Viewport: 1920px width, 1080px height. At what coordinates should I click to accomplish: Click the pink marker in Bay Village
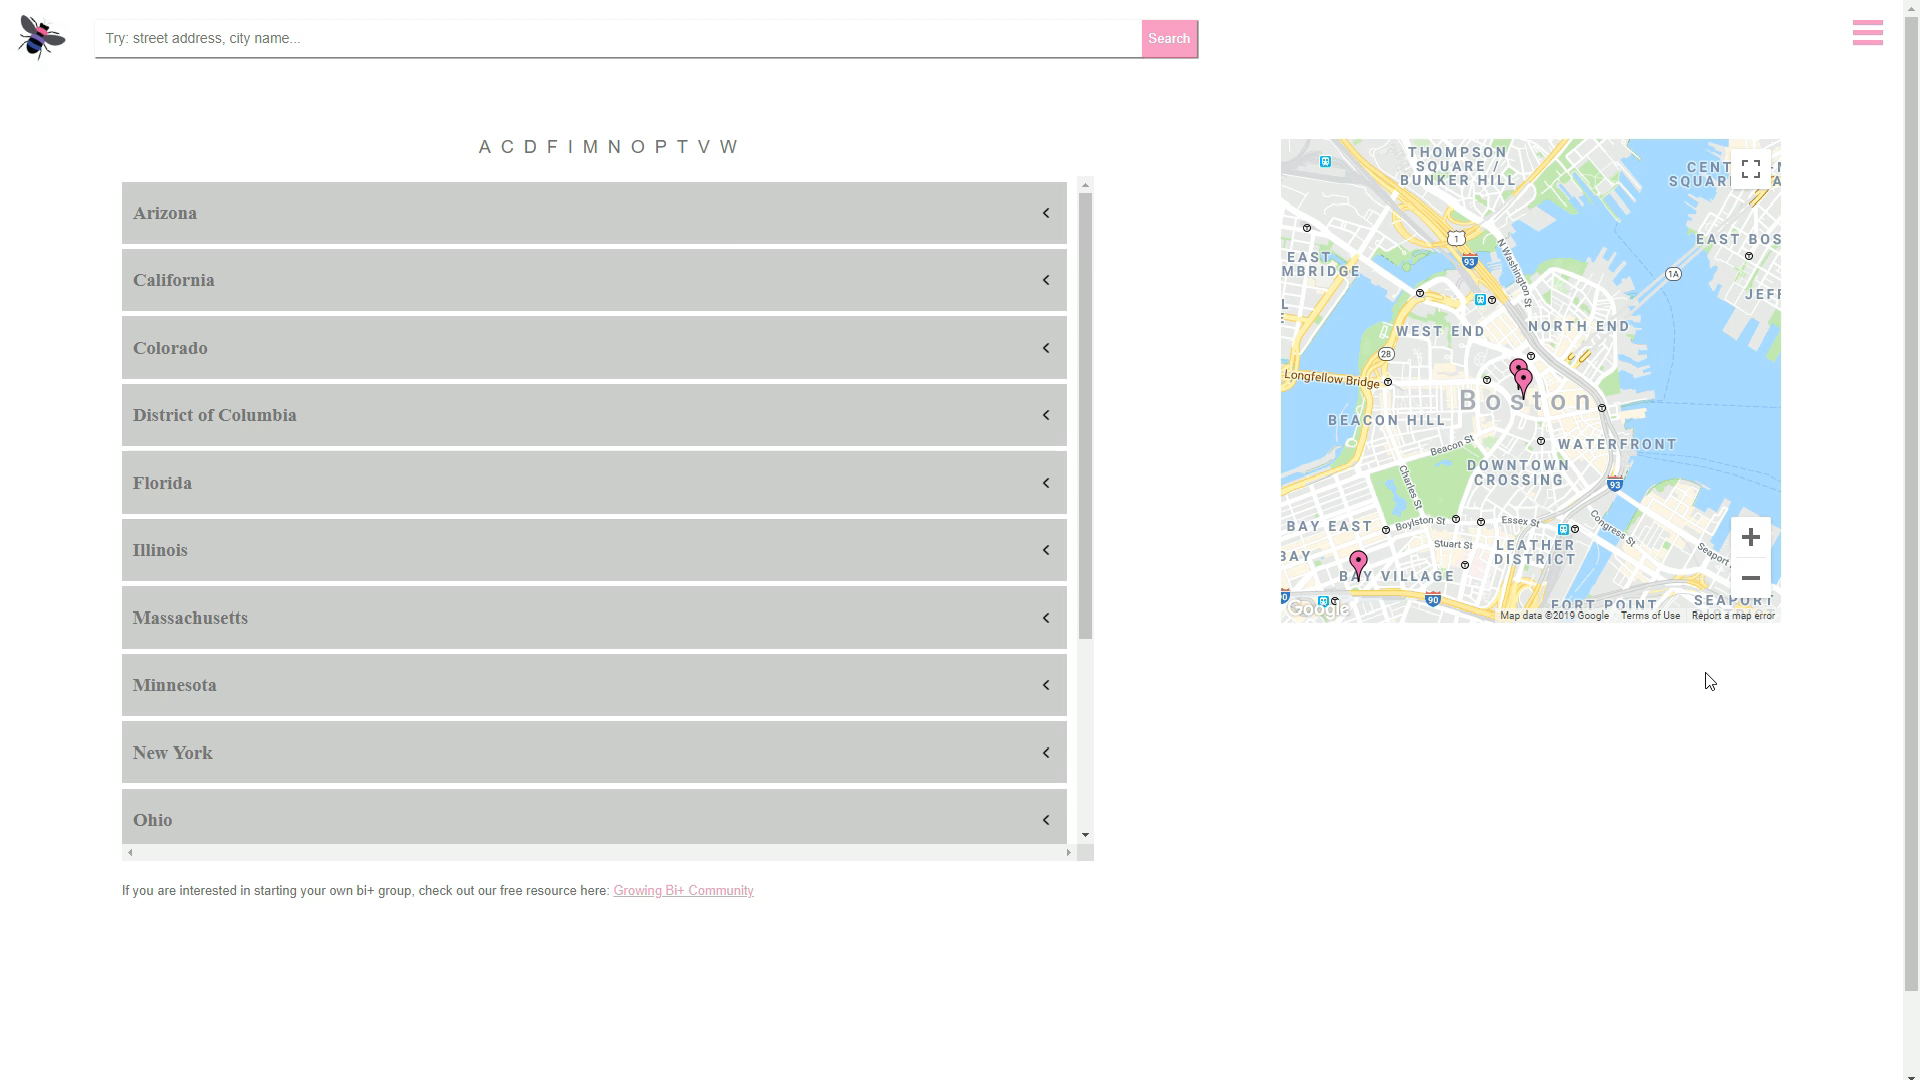coord(1358,563)
